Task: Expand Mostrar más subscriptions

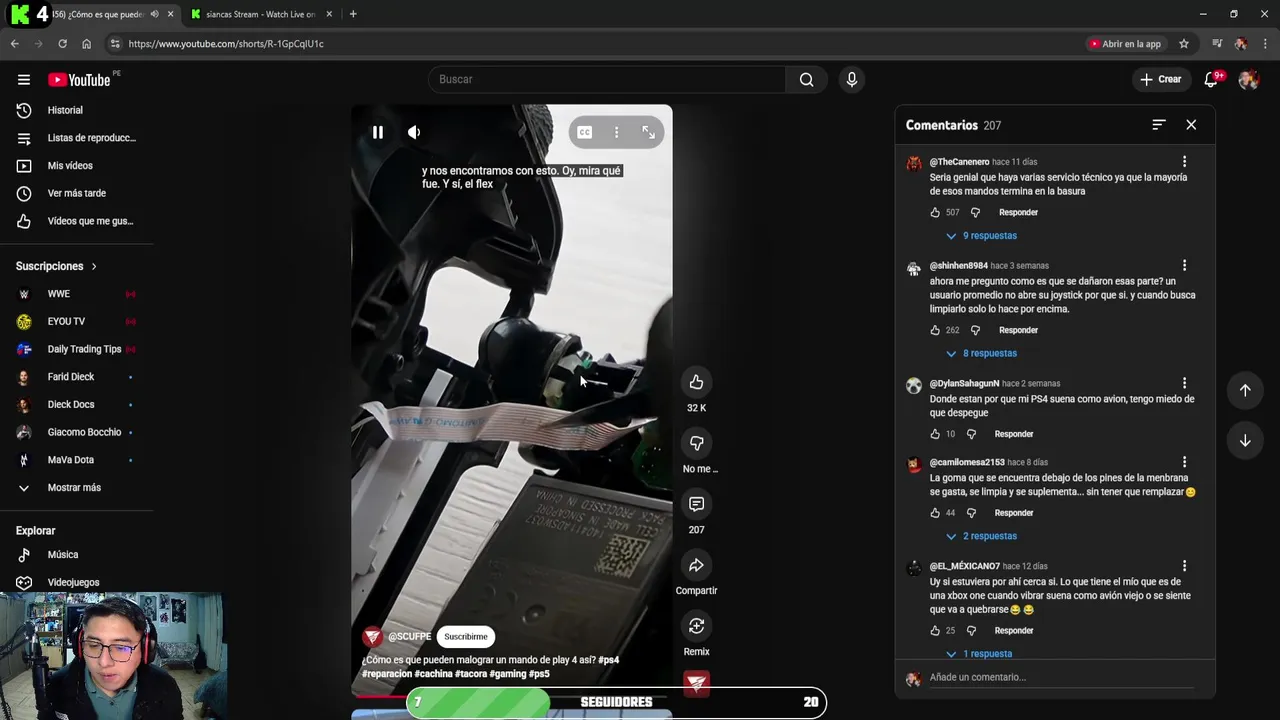Action: [x=76, y=488]
